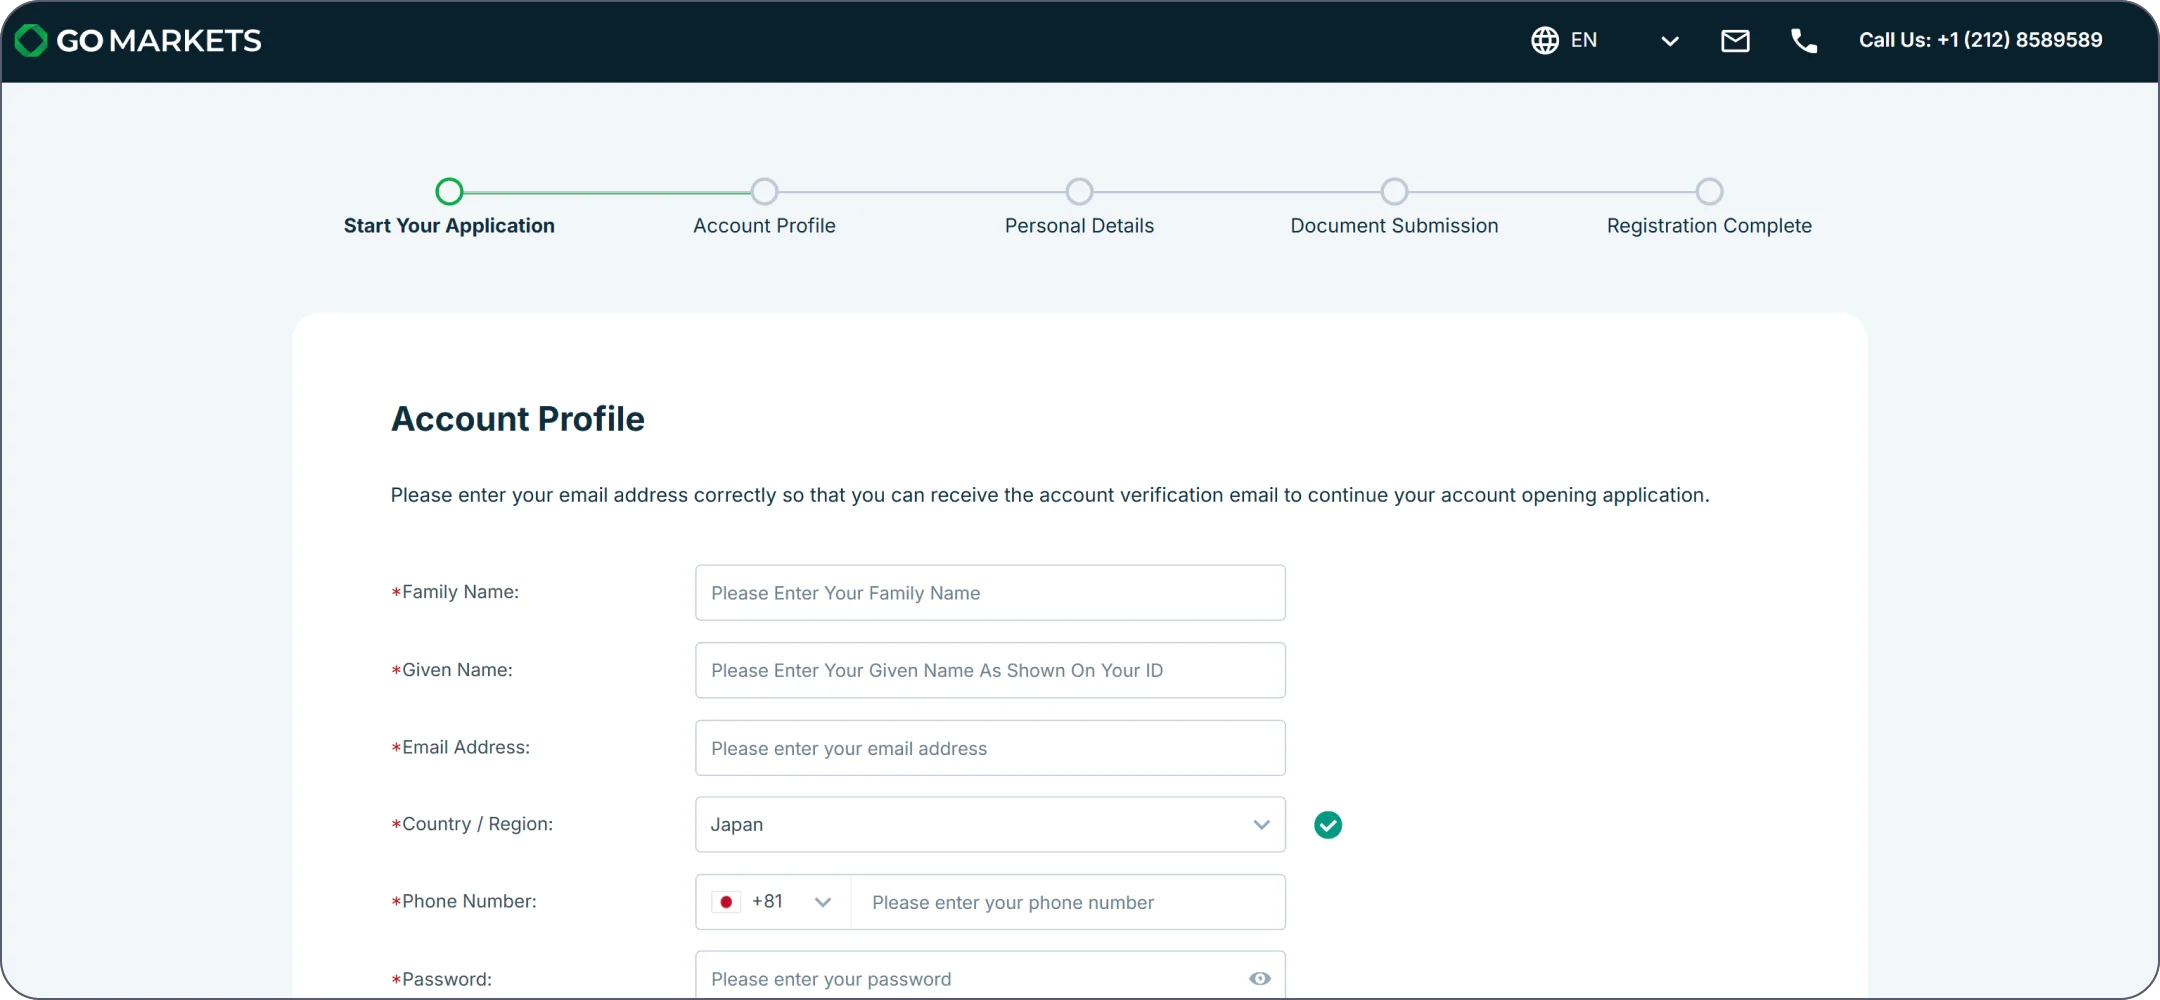Jump to the Personal Details step

coord(1079,191)
